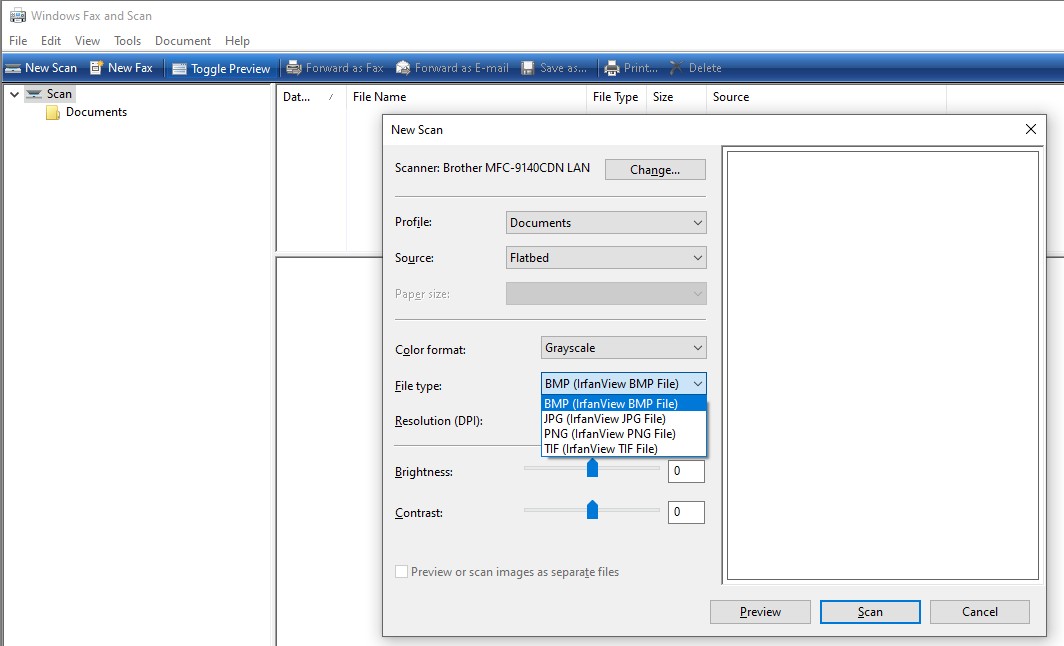1064x646 pixels.
Task: Open the Profile dropdown
Action: coord(606,223)
